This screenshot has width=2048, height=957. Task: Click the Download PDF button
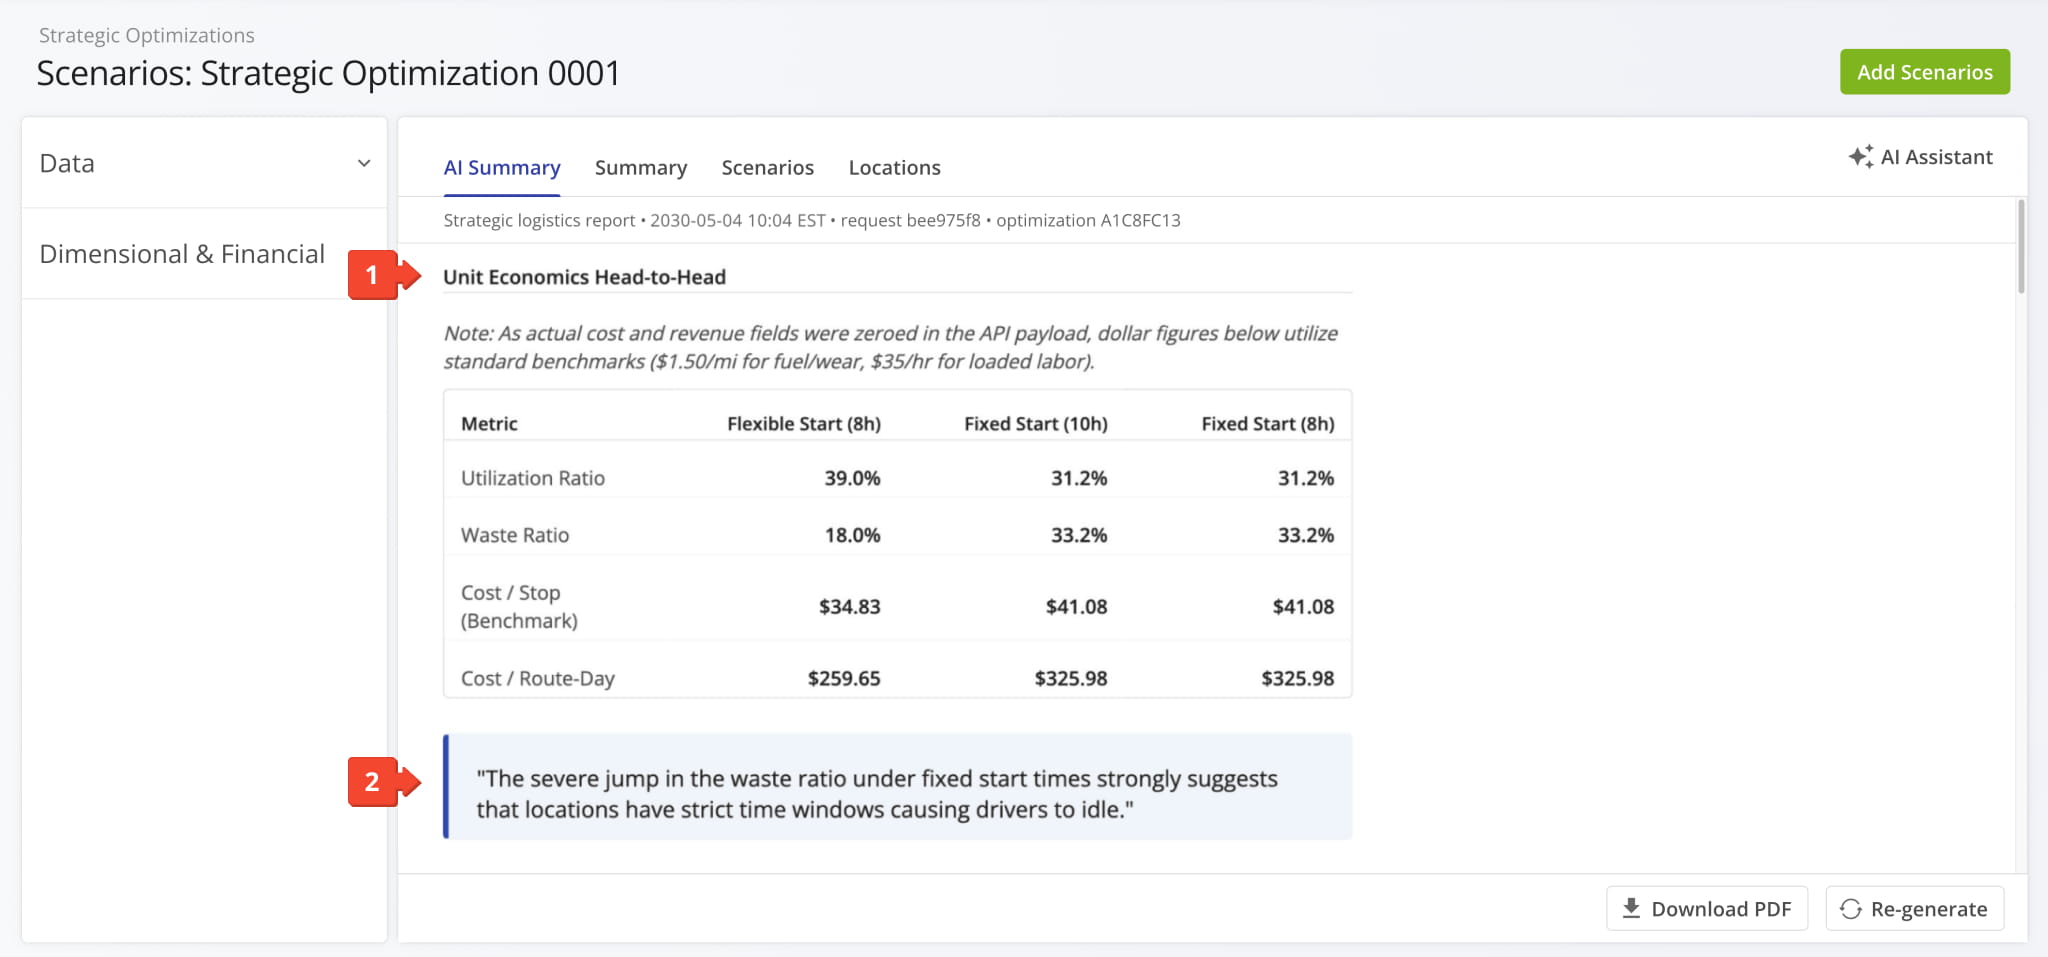1707,908
